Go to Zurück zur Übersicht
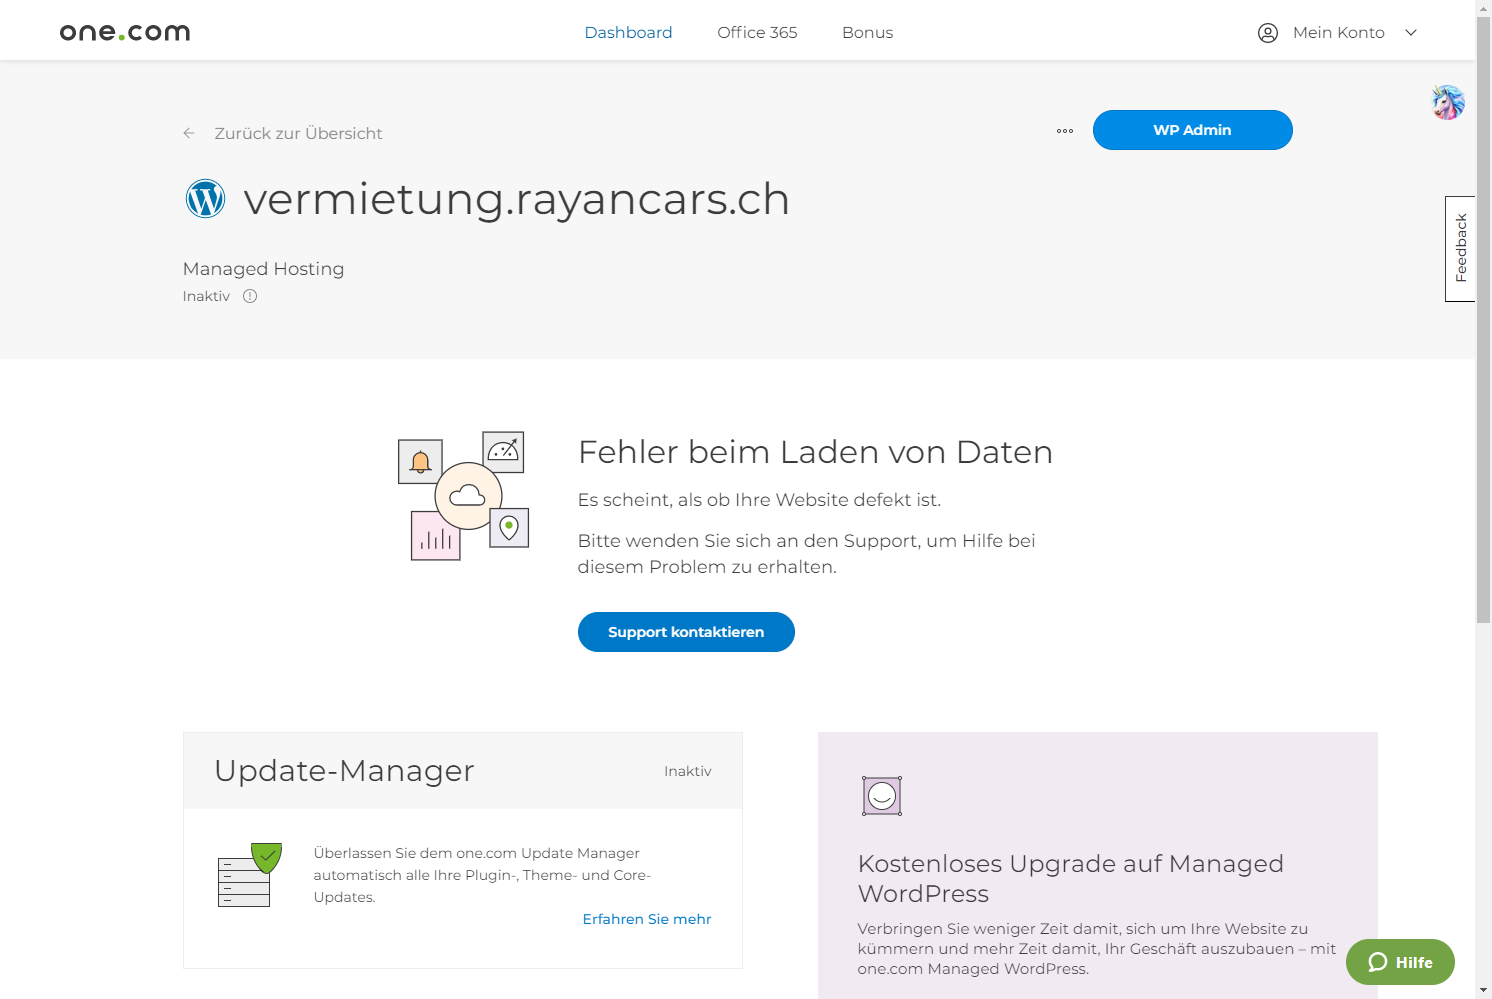Viewport: 1492px width, 999px height. (x=298, y=133)
